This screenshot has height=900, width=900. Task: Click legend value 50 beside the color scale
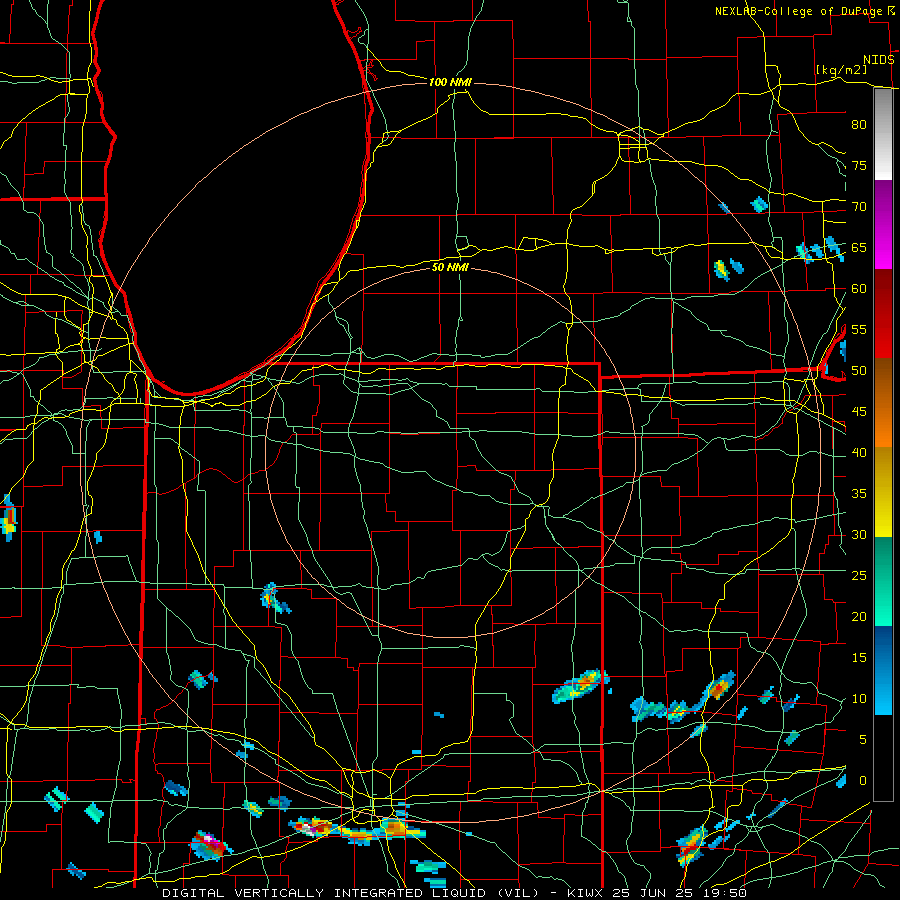coord(859,371)
